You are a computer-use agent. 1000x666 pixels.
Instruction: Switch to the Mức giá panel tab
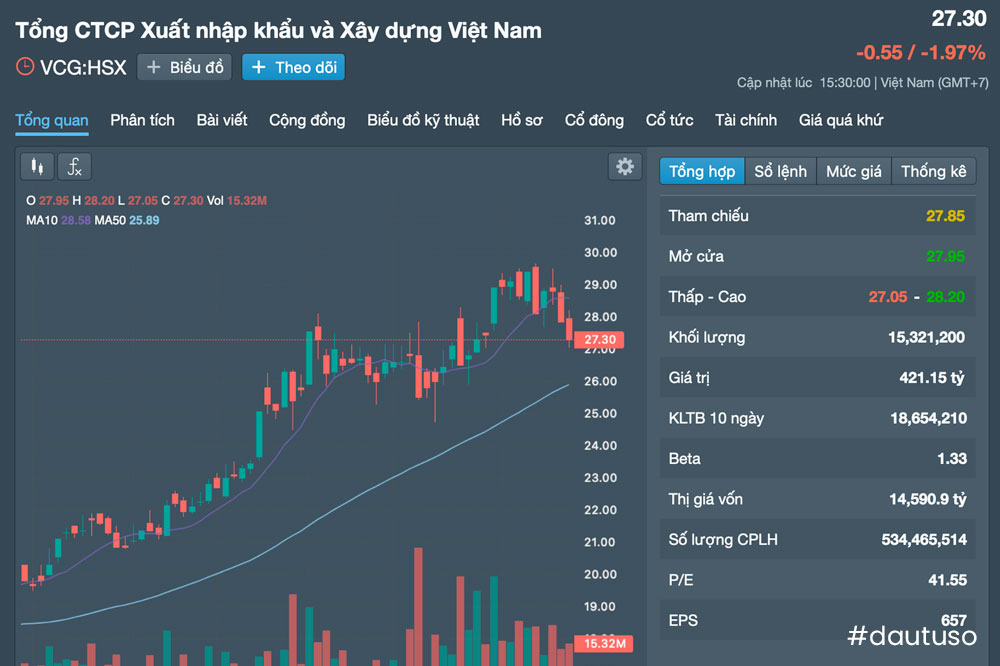854,171
